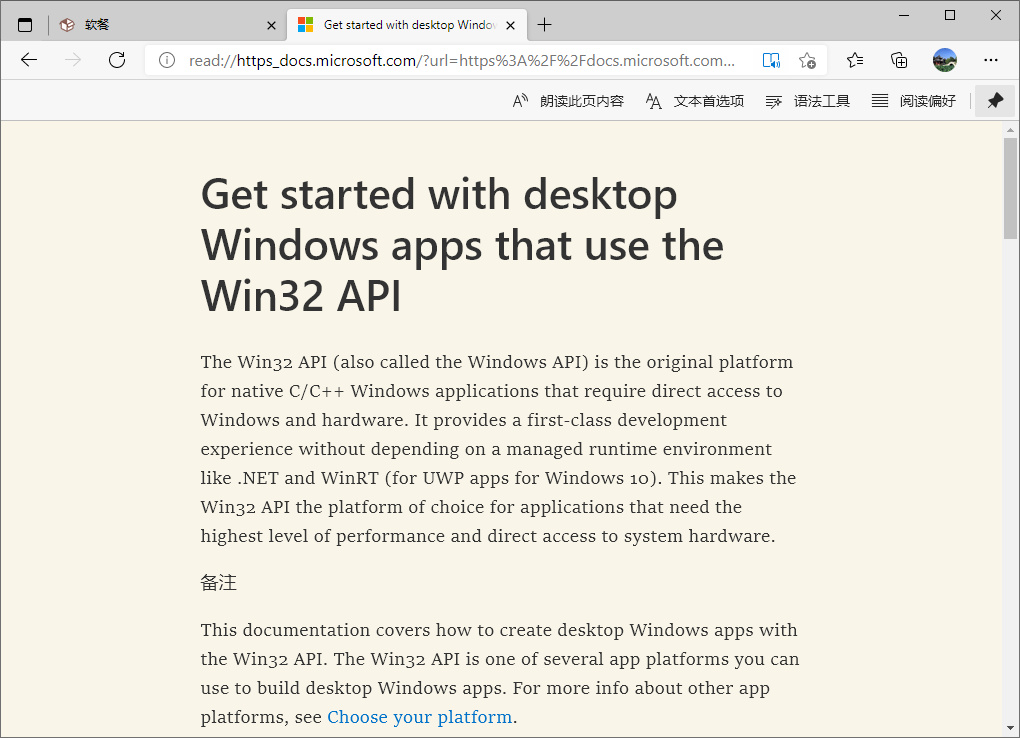Screen dimensions: 1020x738
Task: Open the Collections panel
Action: click(899, 60)
